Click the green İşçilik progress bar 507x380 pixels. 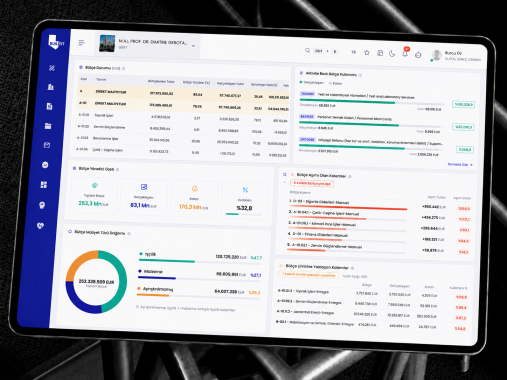coord(200,262)
